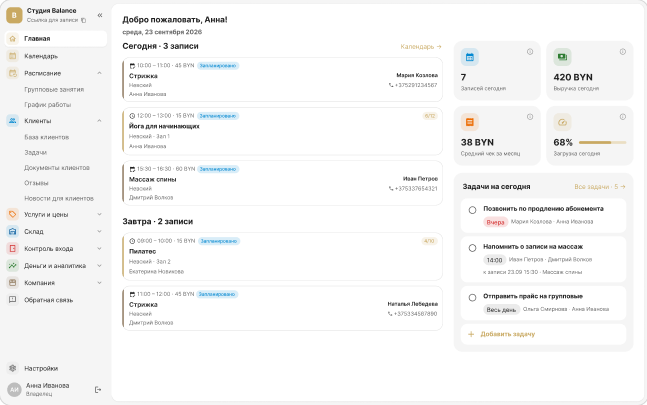Mark 'Отправить прайс на групповые' task done

tap(472, 297)
